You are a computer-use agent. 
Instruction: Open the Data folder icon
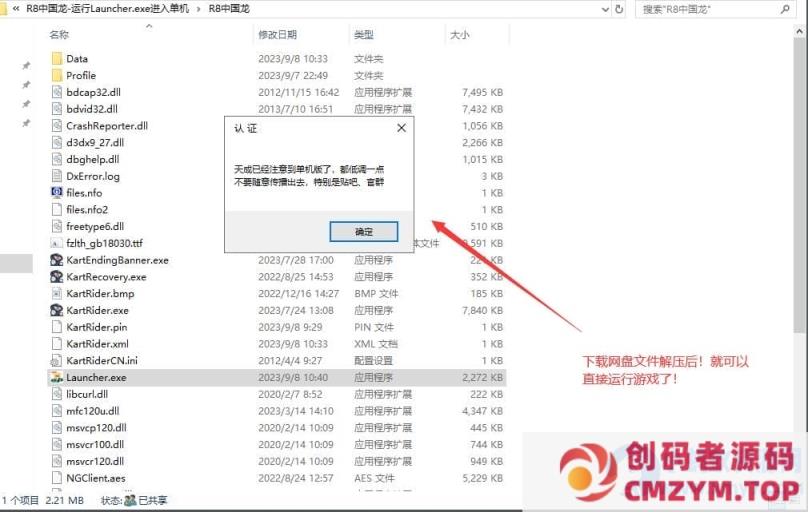pos(57,59)
